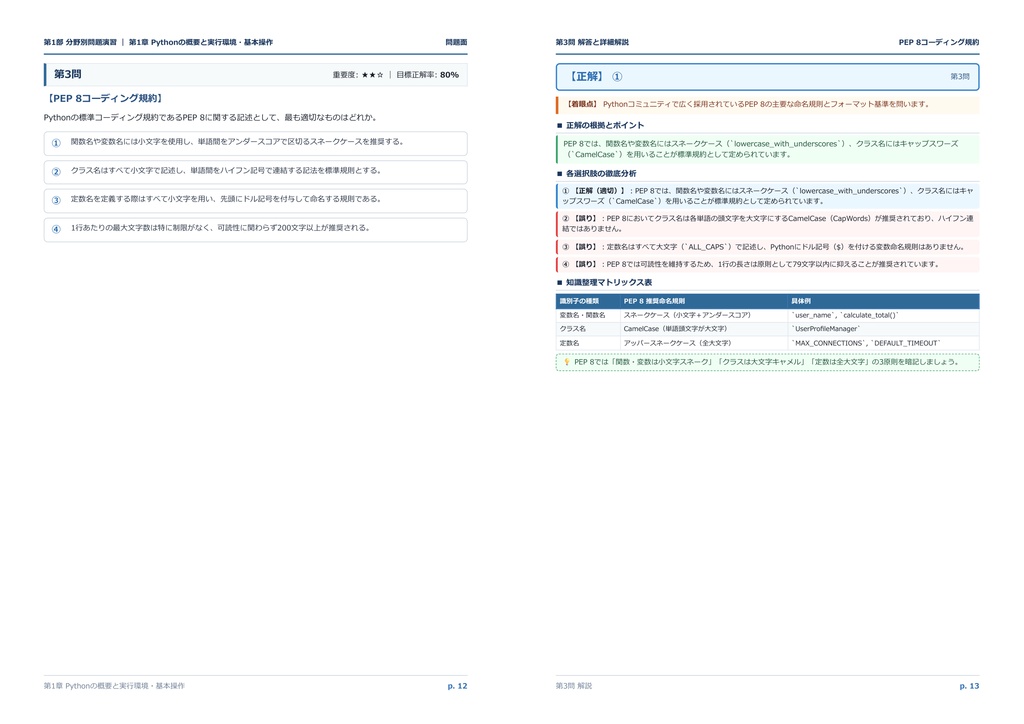
Task: Click the 第3問 question heading
Action: [x=67, y=74]
